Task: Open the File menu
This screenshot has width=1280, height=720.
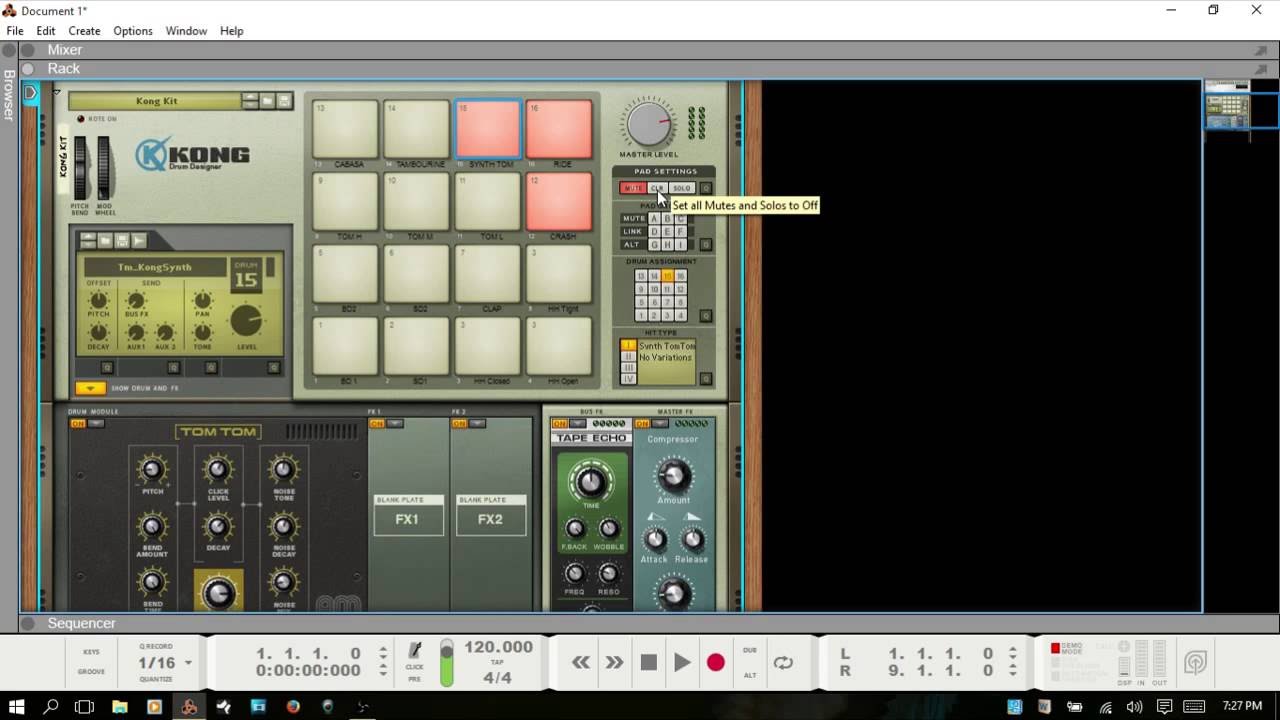Action: coord(15,31)
